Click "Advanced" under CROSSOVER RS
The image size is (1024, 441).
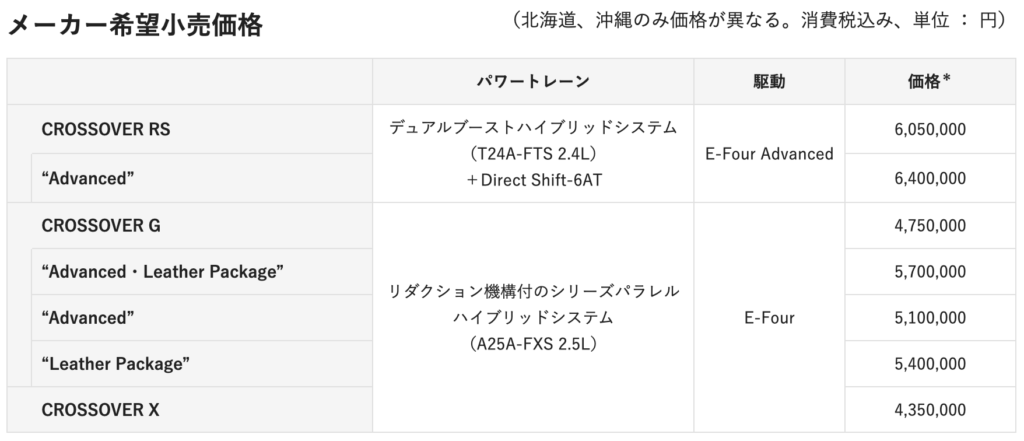coord(202,178)
